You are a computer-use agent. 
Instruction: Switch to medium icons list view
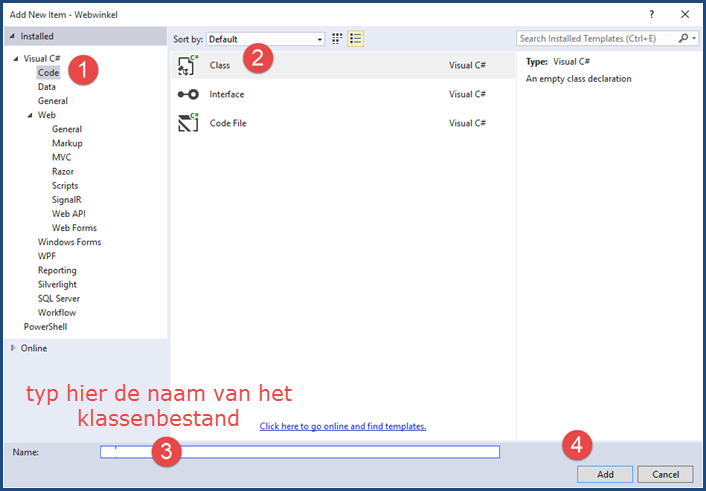(x=355, y=39)
